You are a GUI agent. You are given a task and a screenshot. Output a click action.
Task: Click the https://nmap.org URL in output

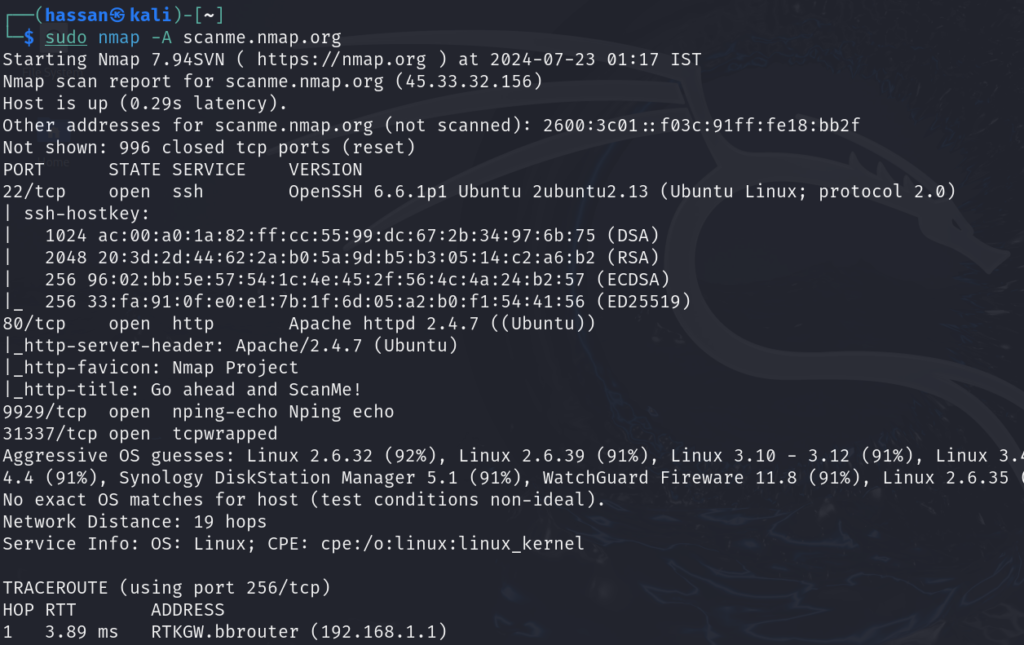click(341, 59)
